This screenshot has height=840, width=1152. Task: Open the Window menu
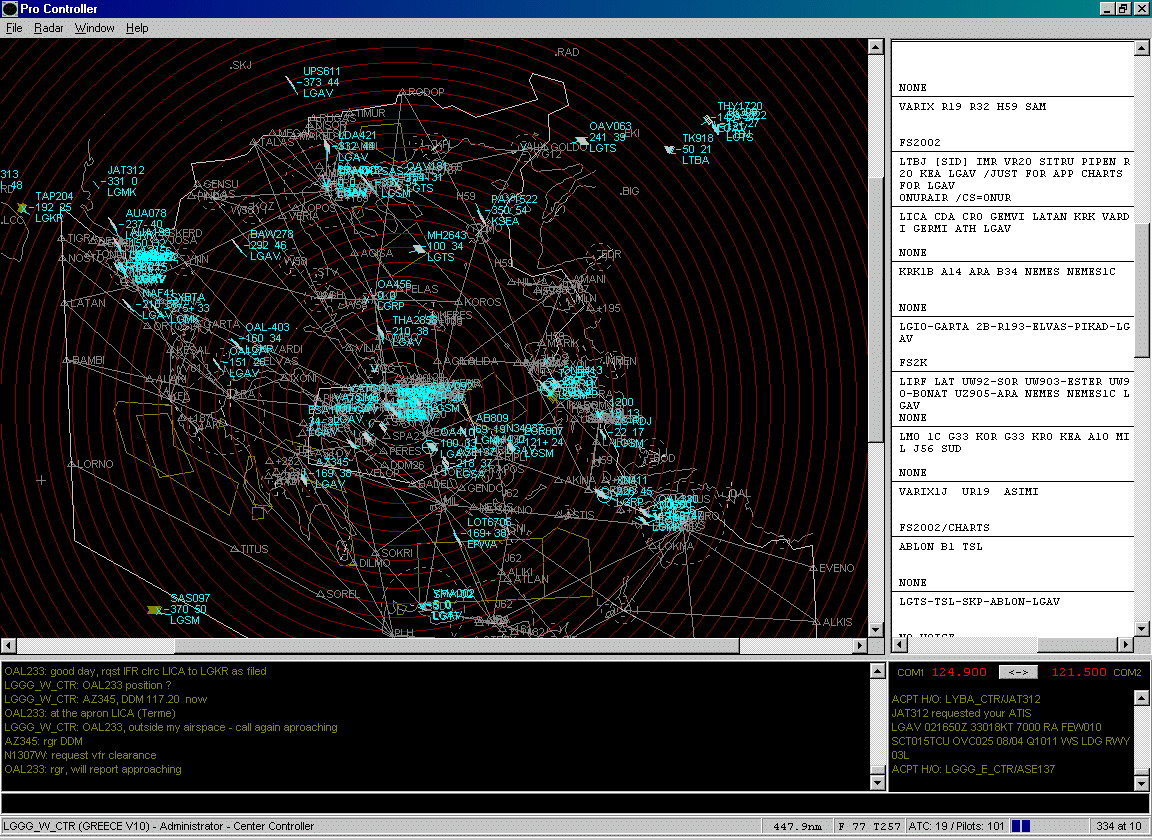[x=94, y=28]
